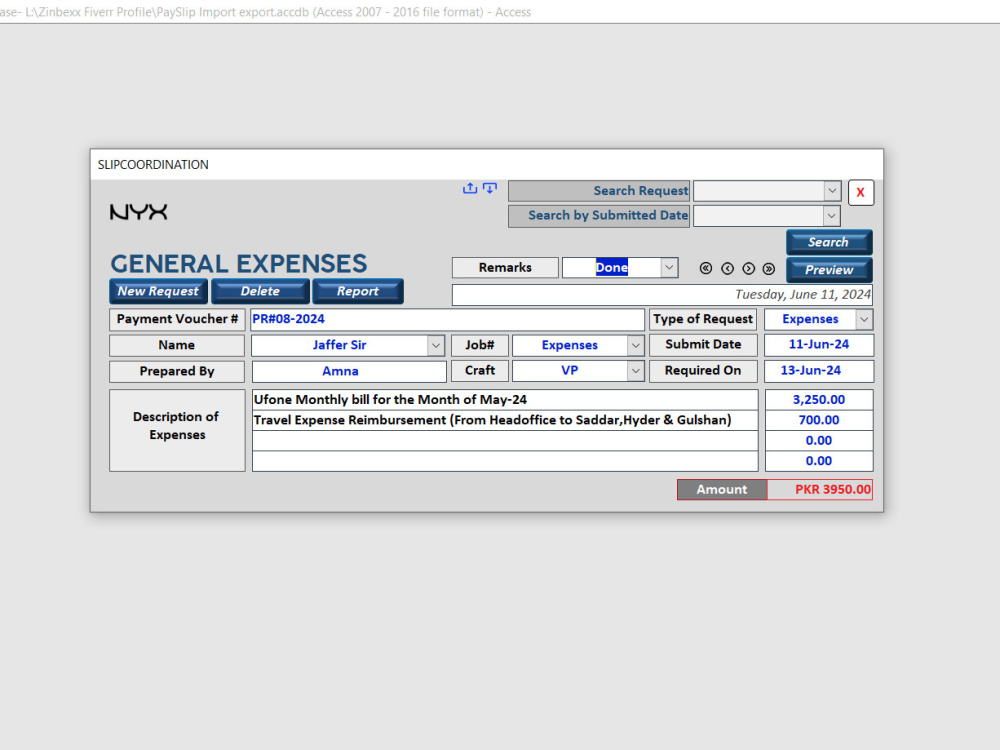Open the Search by Submitted Date dropdown

coord(831,216)
